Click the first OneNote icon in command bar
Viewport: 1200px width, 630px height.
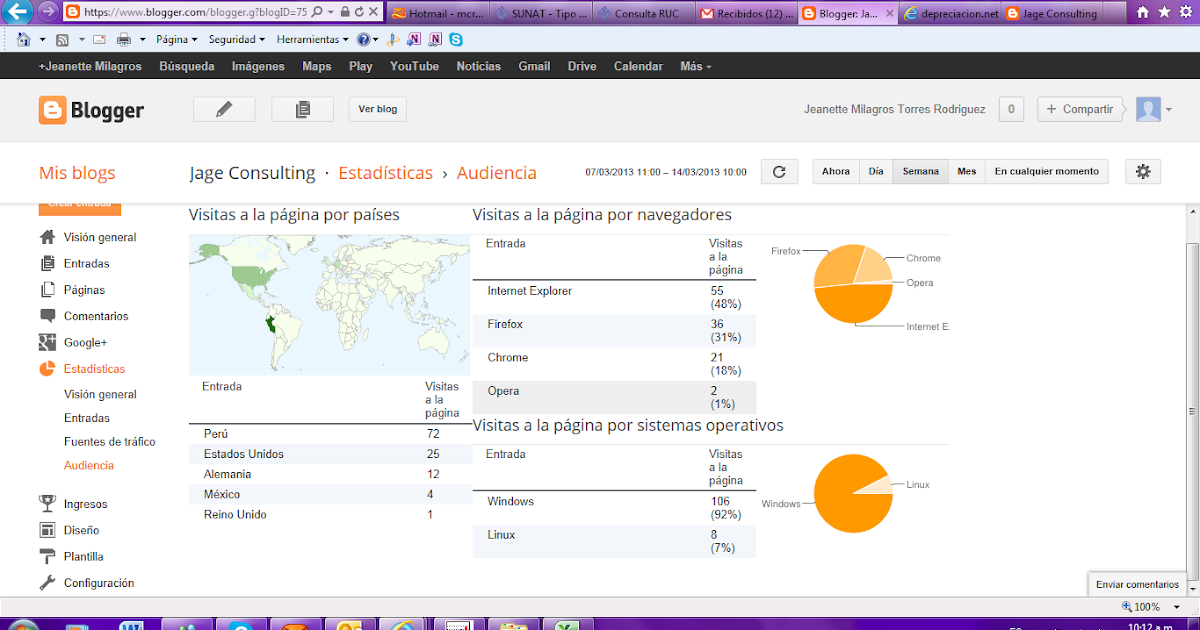pos(413,39)
